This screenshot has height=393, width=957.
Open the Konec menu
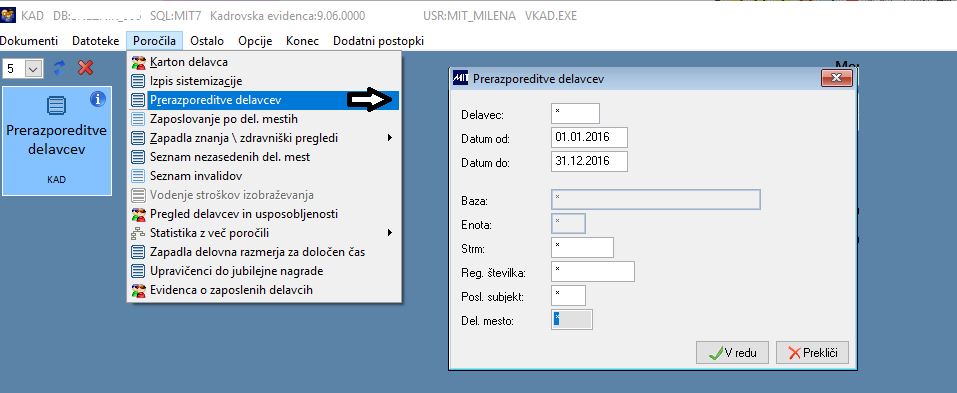coord(302,41)
